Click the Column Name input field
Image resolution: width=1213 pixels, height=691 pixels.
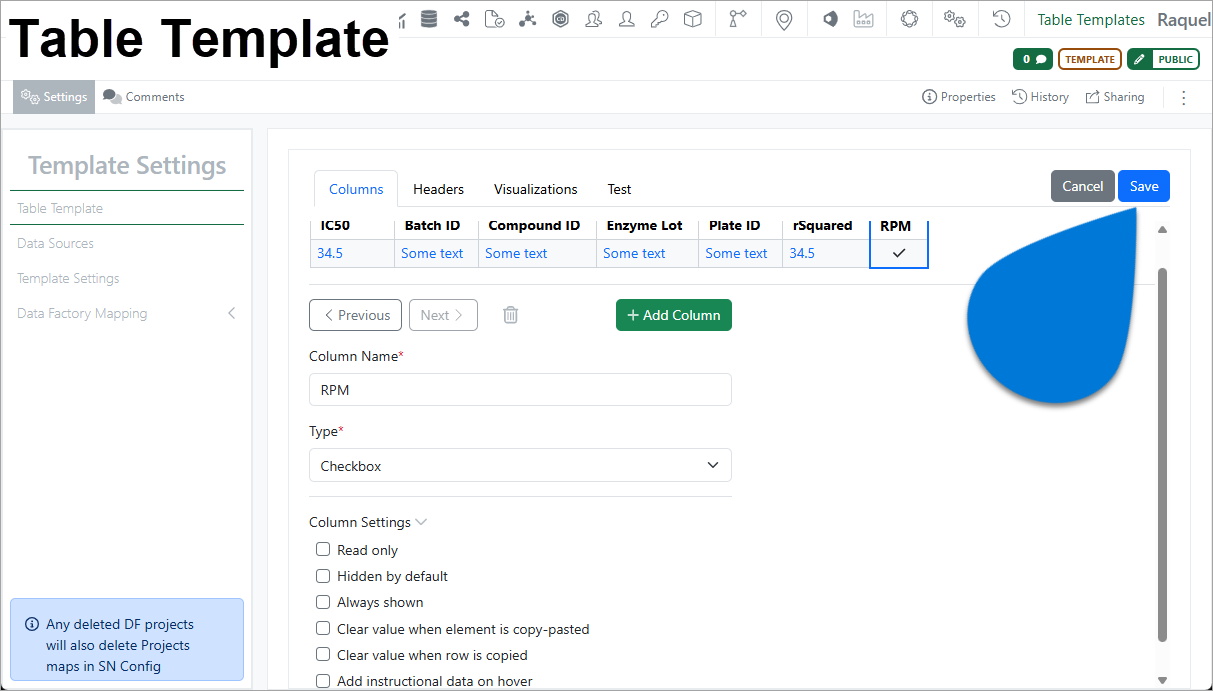(x=520, y=390)
